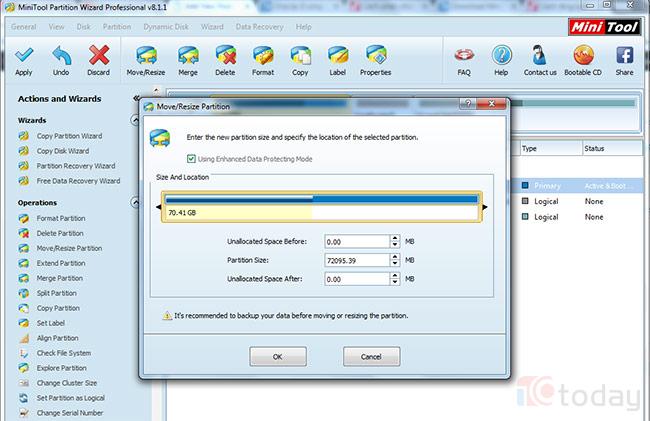Screen dimensions: 650x421
Task: Open the Wizard menu
Action: [212, 27]
